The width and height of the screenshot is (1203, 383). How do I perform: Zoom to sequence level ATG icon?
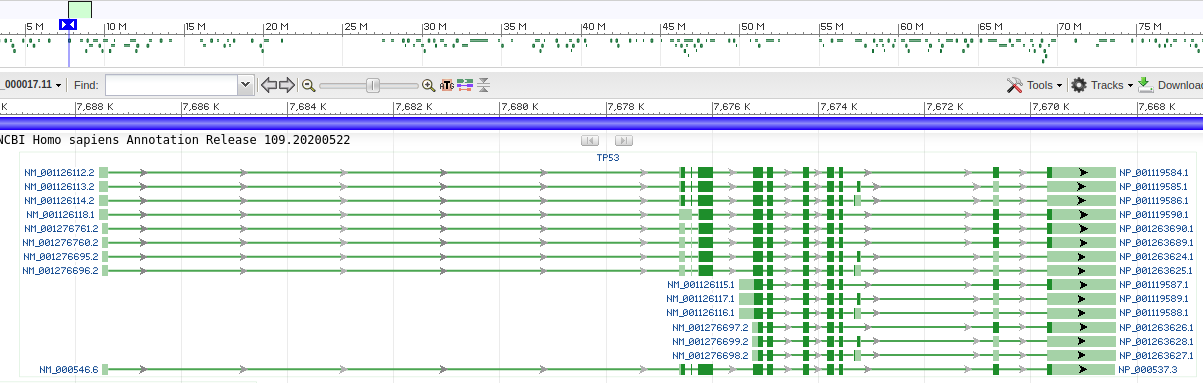(x=446, y=86)
